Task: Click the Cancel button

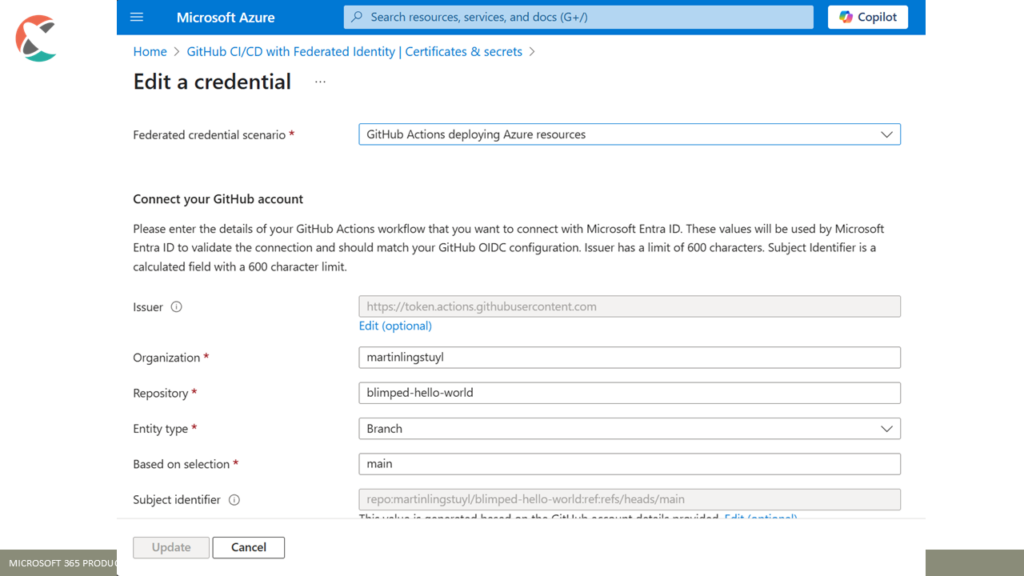Action: click(x=248, y=547)
